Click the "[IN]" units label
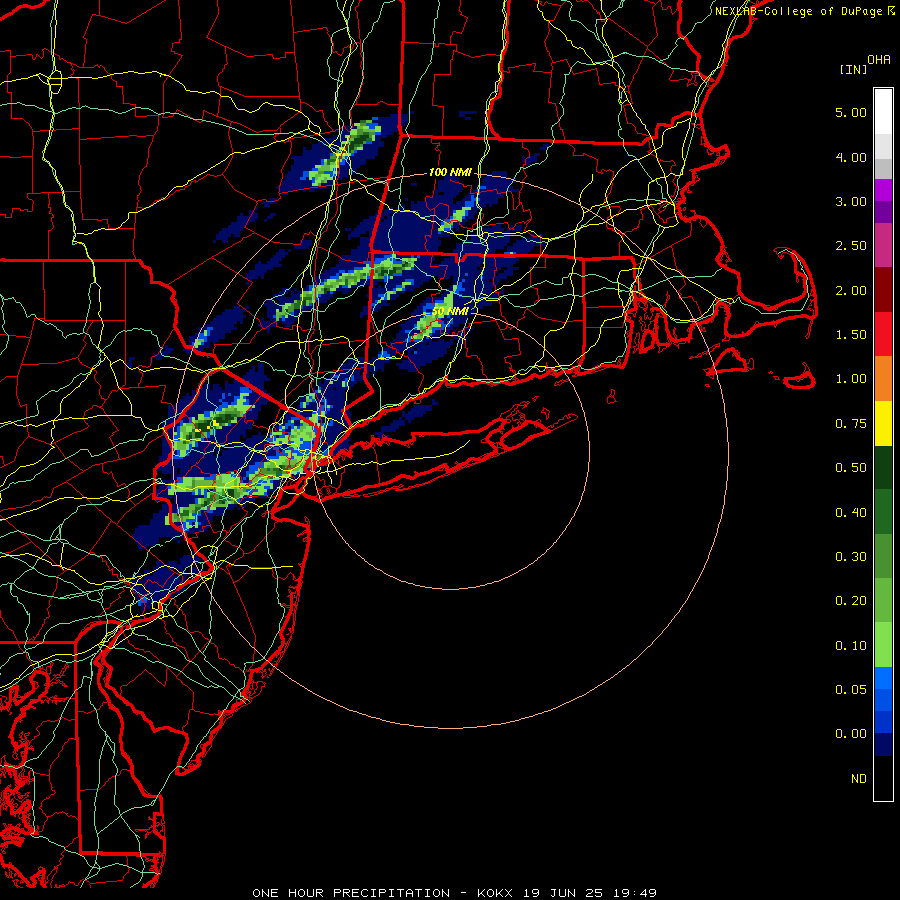Screen dimensions: 900x900 pyautogui.click(x=853, y=69)
